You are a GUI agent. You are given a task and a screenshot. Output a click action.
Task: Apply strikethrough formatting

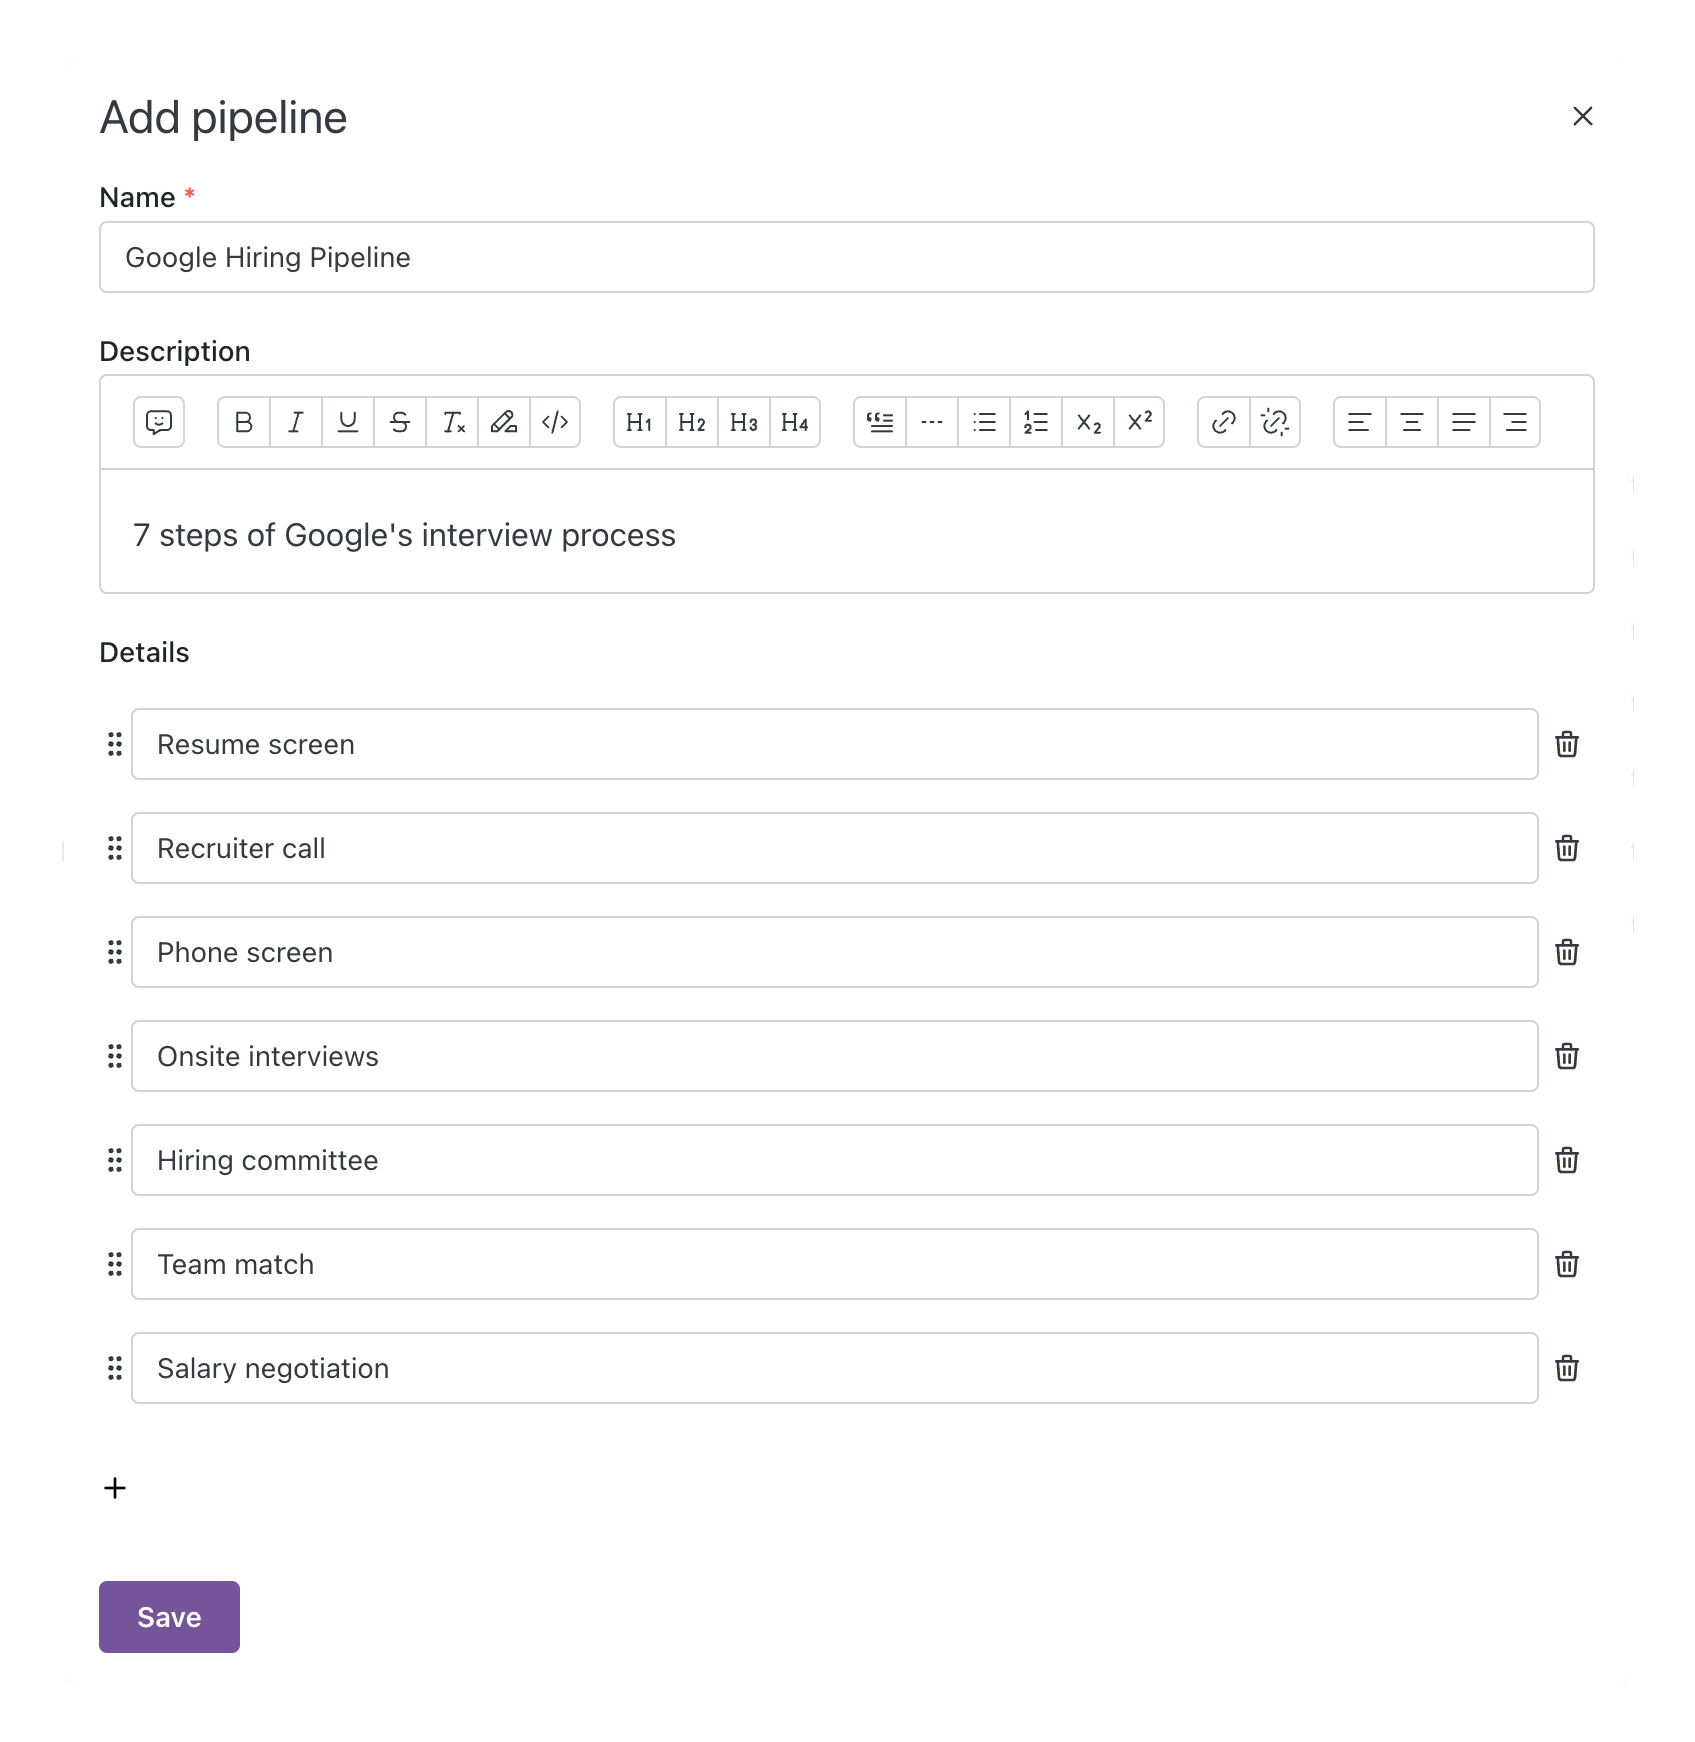(x=400, y=422)
